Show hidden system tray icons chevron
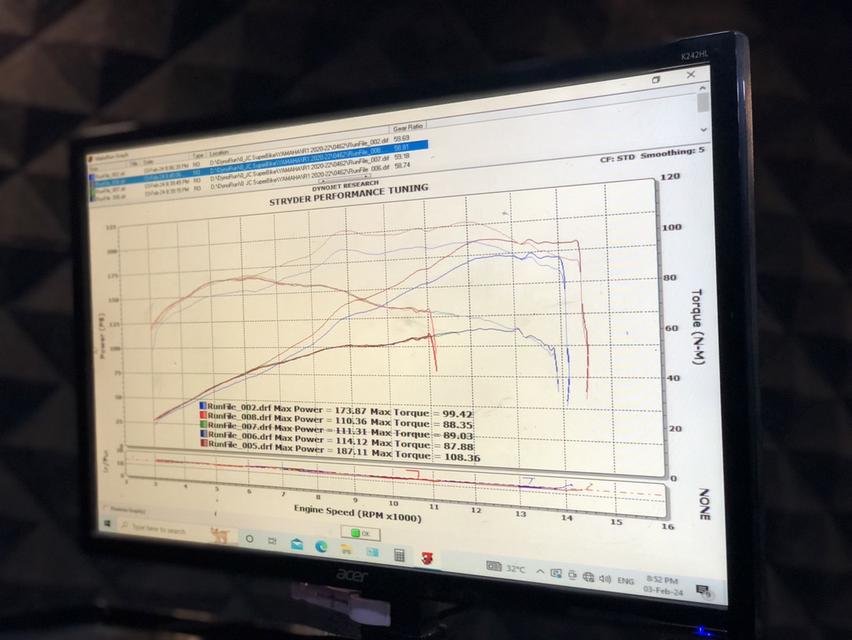 [x=540, y=571]
